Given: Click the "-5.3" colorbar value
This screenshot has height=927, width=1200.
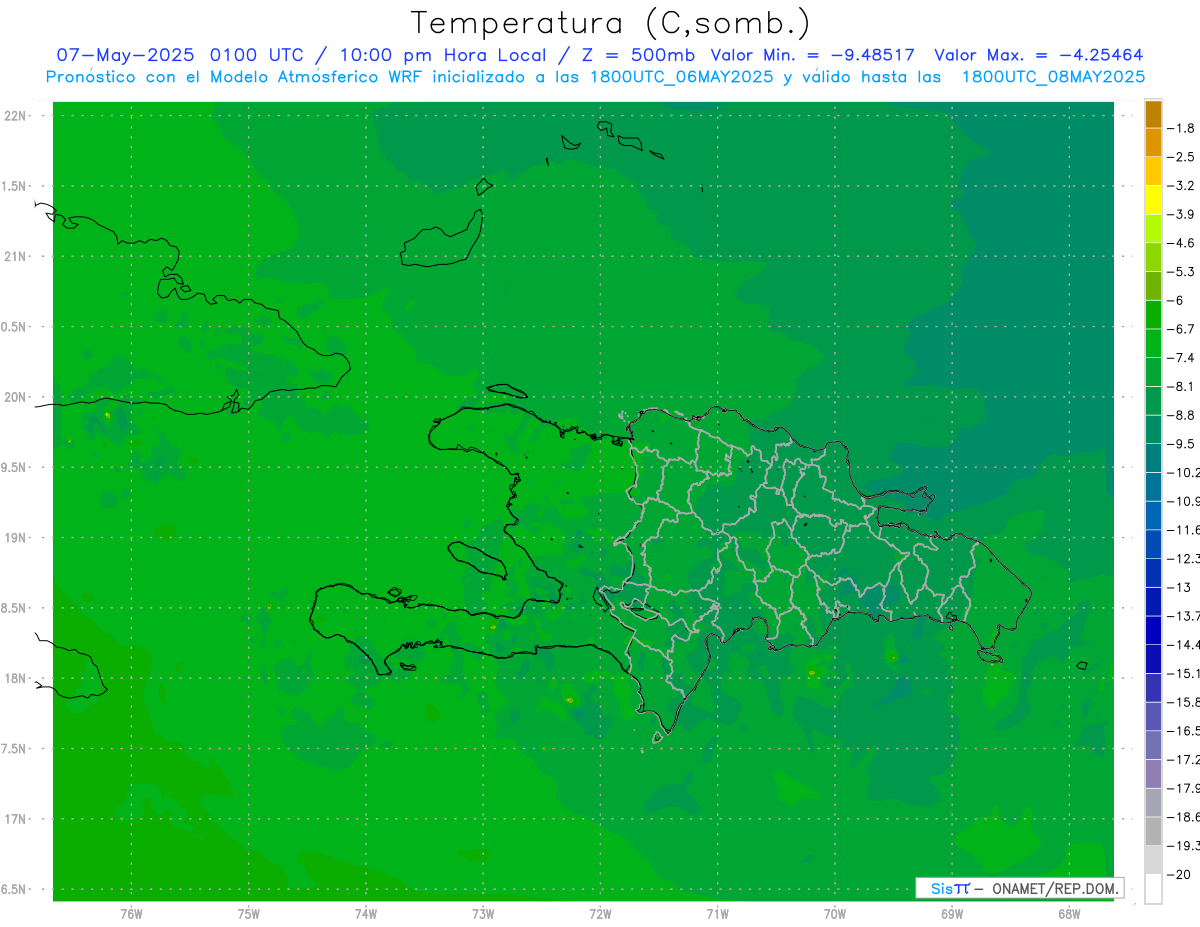Looking at the screenshot, I should point(1181,272).
